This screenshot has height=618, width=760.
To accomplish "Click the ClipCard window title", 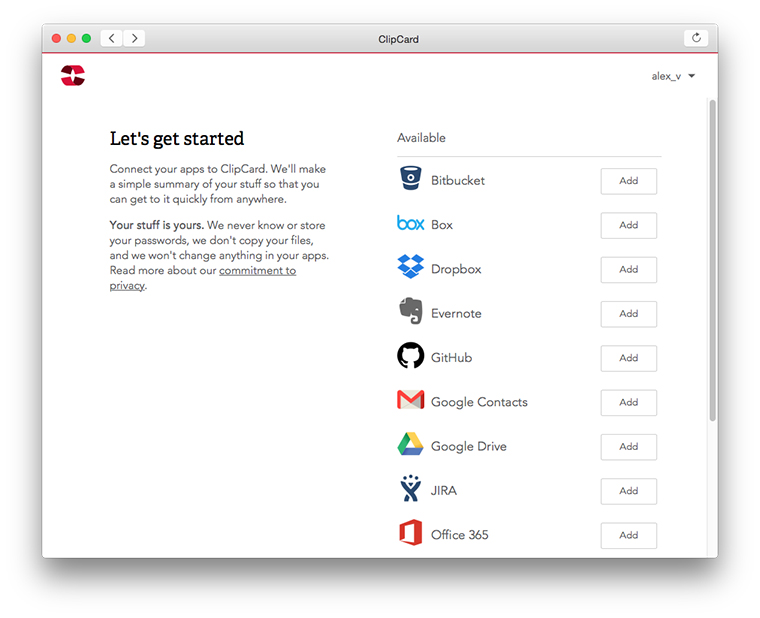I will [398, 39].
